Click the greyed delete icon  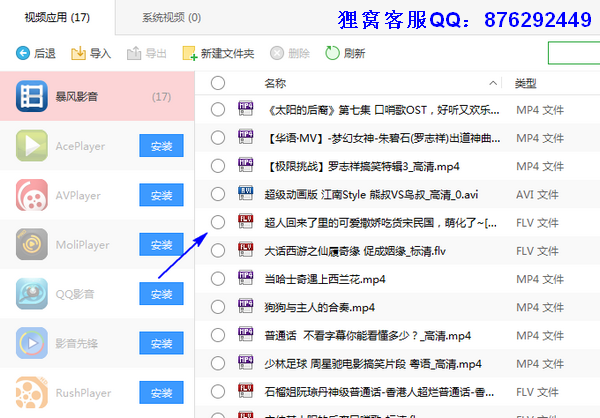click(x=277, y=53)
